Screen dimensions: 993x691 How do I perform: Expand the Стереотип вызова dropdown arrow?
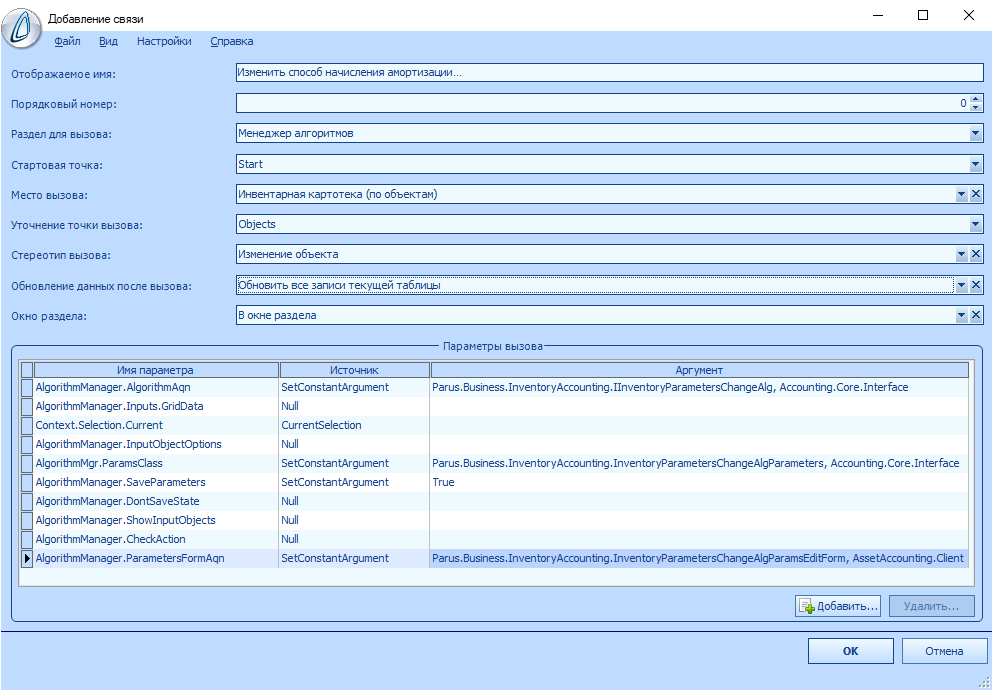(x=962, y=255)
